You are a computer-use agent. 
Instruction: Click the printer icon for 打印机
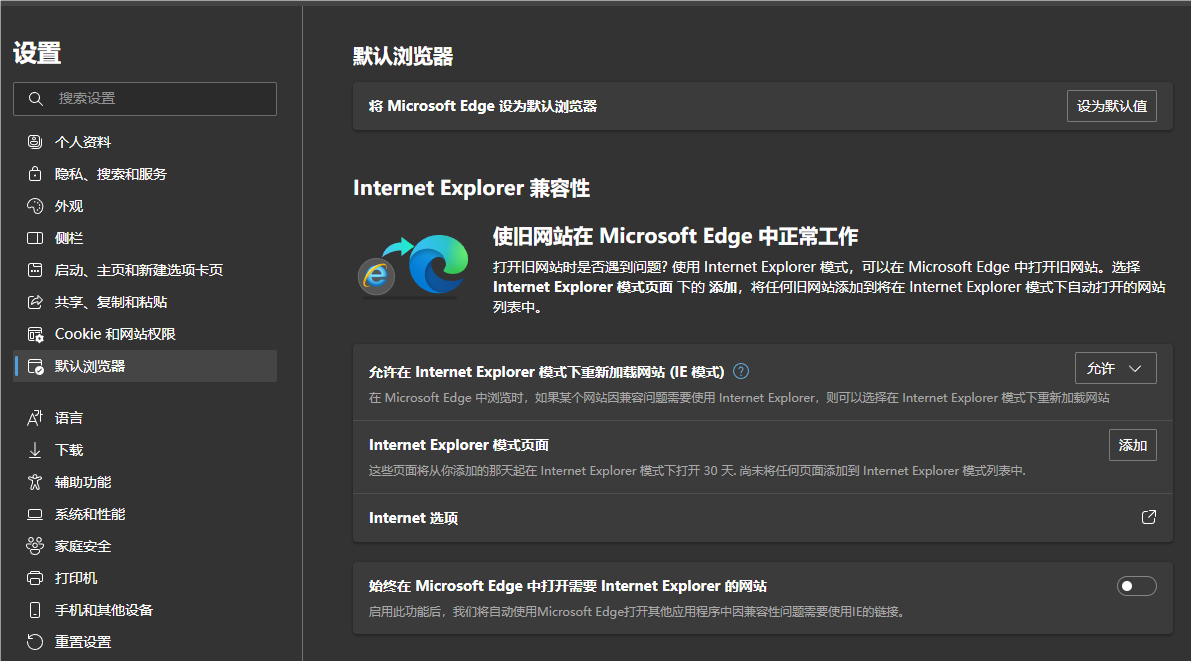point(35,578)
